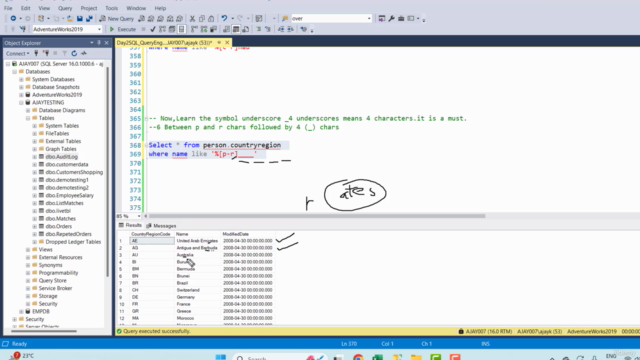Pin the Day2SQL_QueryEng query tab
Viewport: 640px width, 360px height.
[219, 42]
